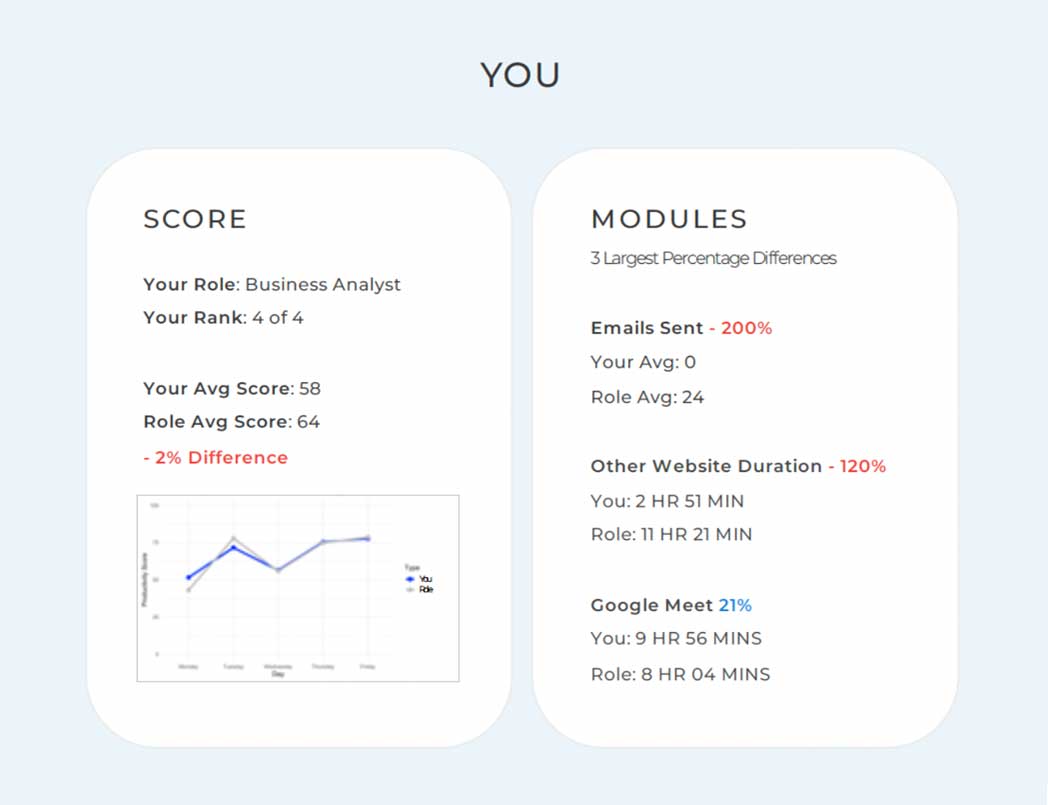Click the blue 21% Google Meet value

735,605
